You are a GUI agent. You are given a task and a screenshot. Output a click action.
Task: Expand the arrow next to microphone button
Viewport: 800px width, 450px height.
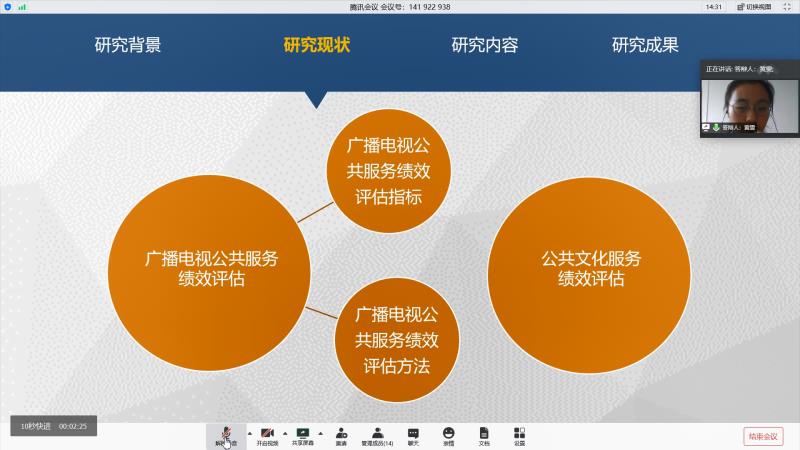tap(247, 432)
